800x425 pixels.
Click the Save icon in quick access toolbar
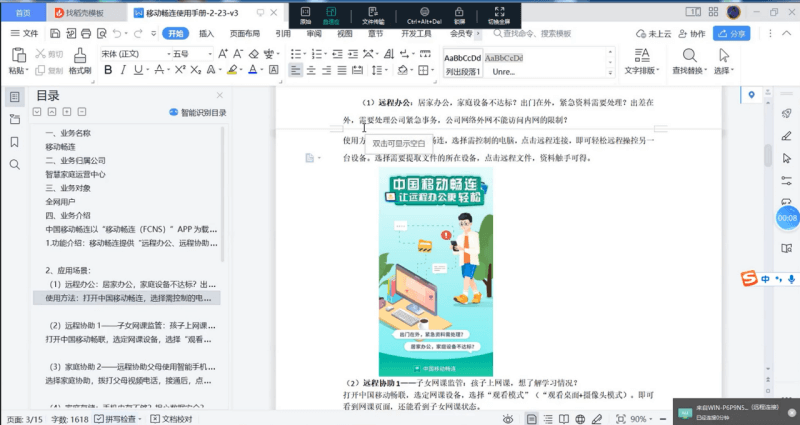(x=55, y=34)
